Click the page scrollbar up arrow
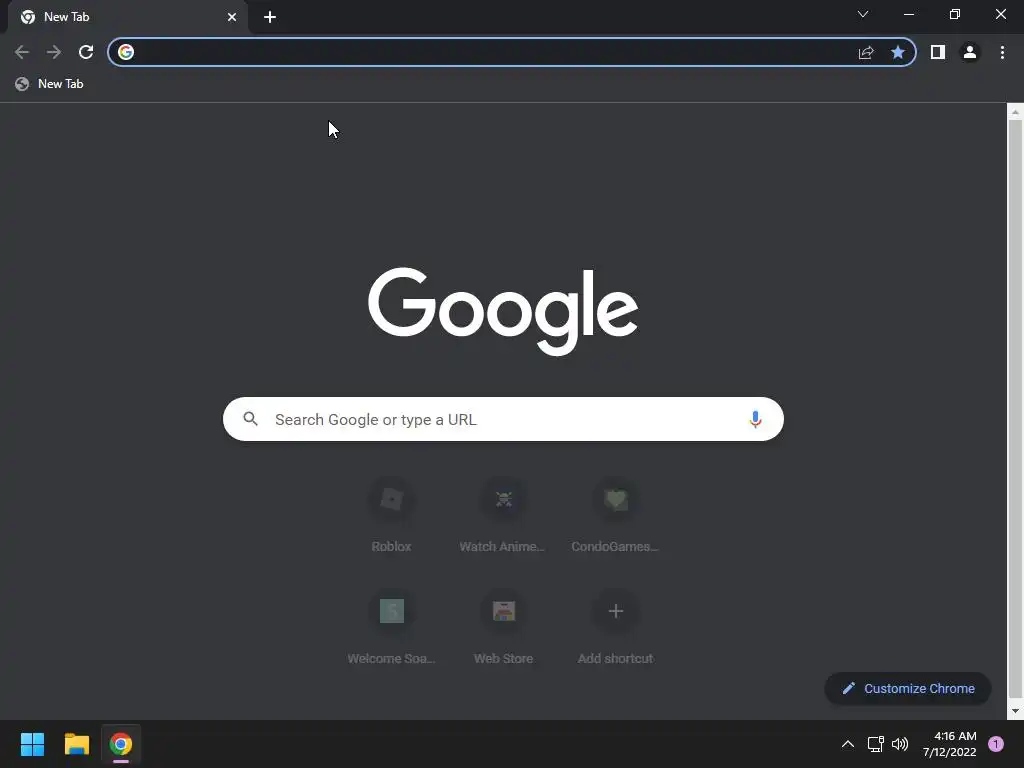 tap(1015, 112)
